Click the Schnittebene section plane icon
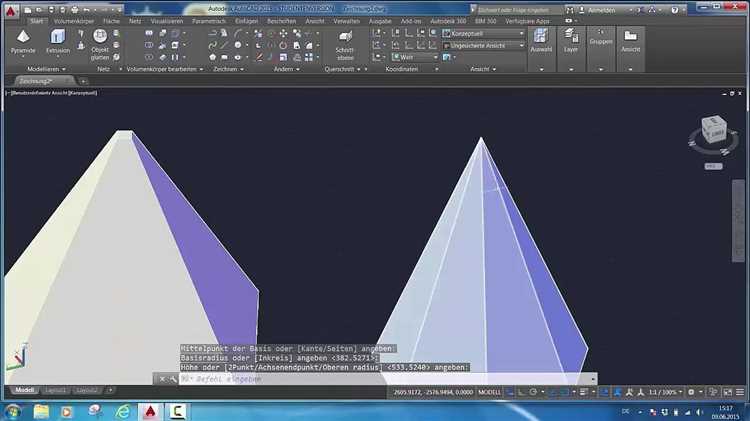 [345, 37]
